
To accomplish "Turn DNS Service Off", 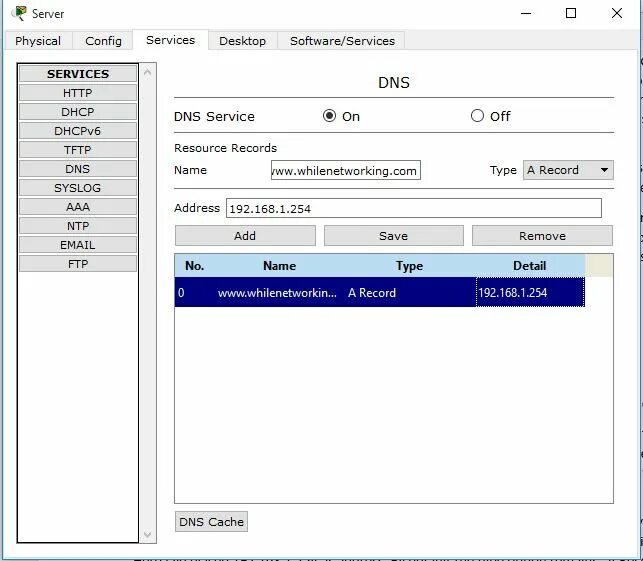I will point(477,116).
